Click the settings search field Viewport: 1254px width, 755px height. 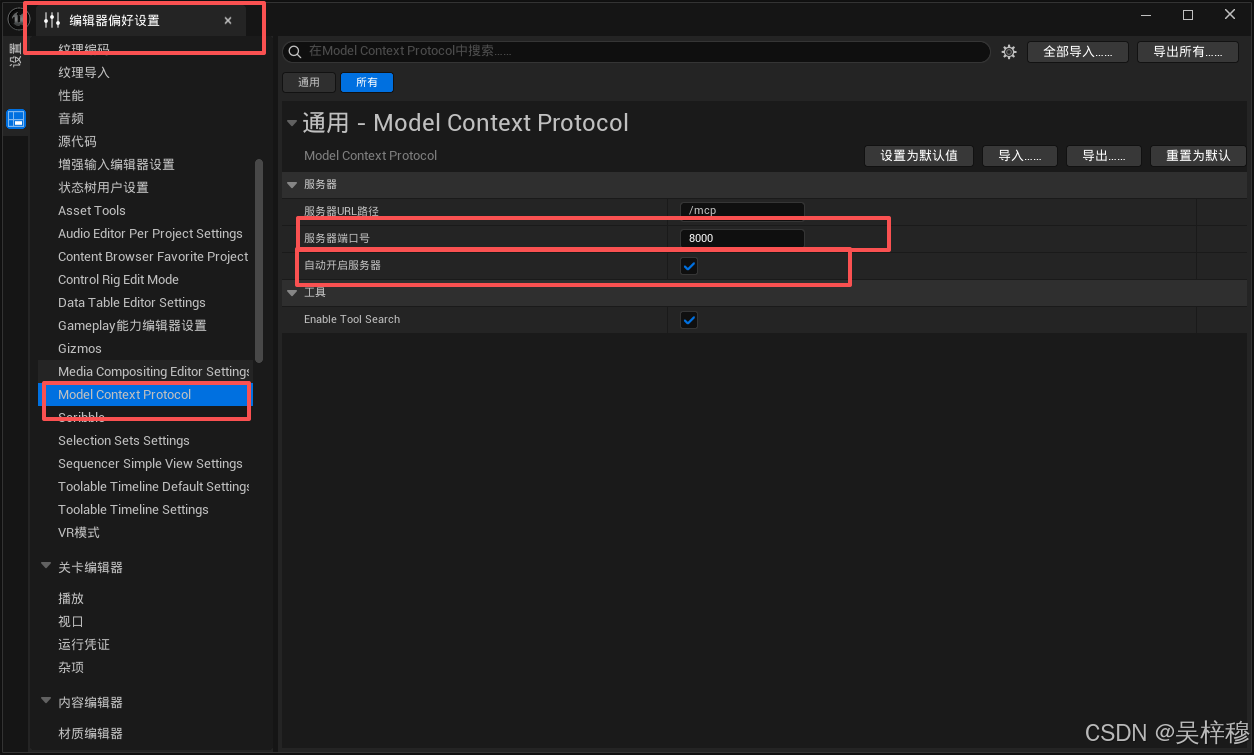(x=637, y=52)
